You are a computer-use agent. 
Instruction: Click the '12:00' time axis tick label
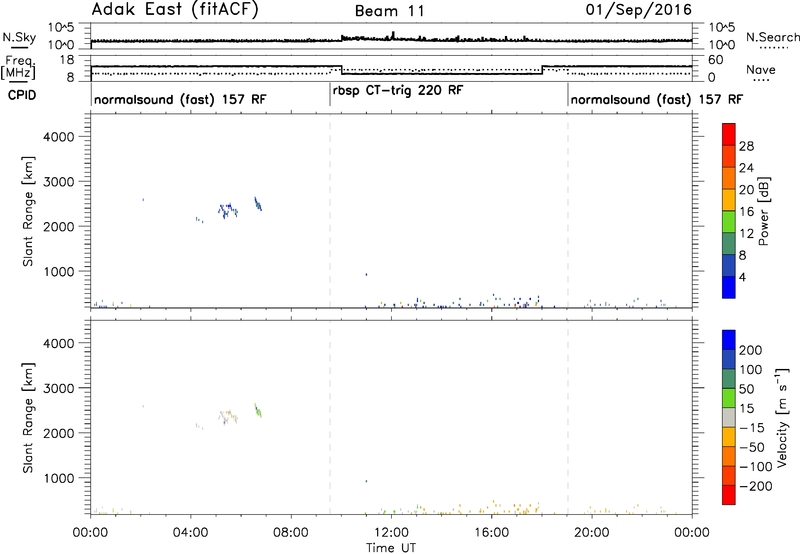tap(391, 533)
